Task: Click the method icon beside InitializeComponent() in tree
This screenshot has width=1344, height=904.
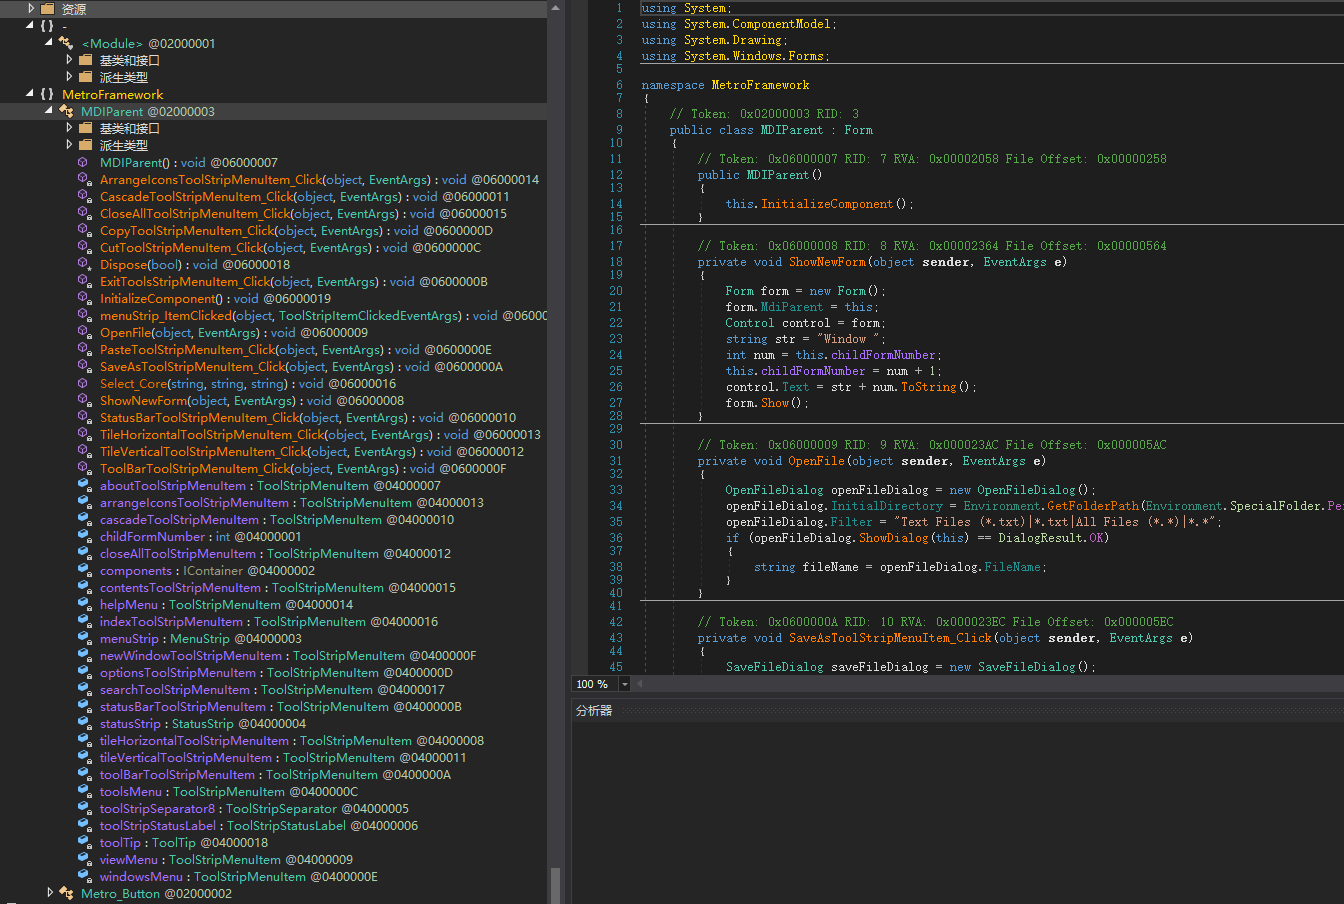Action: pos(85,298)
